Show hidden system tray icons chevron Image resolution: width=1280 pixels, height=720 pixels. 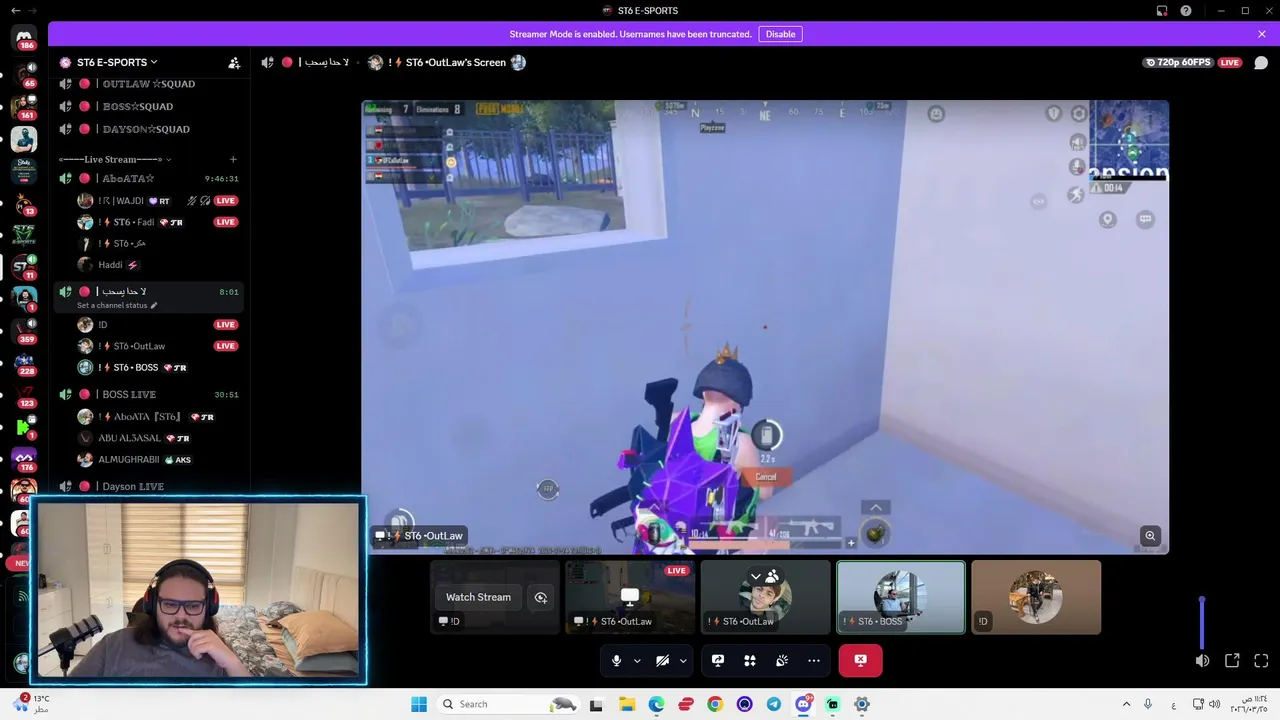[x=1126, y=704]
